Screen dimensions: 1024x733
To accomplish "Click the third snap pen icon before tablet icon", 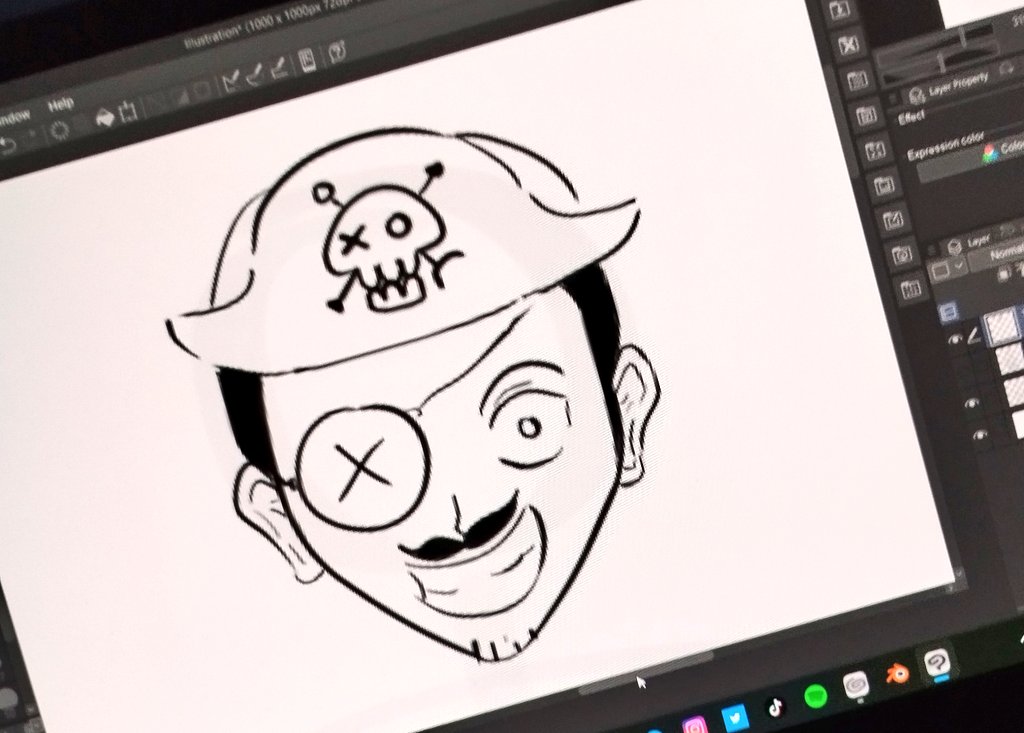I will tap(279, 67).
